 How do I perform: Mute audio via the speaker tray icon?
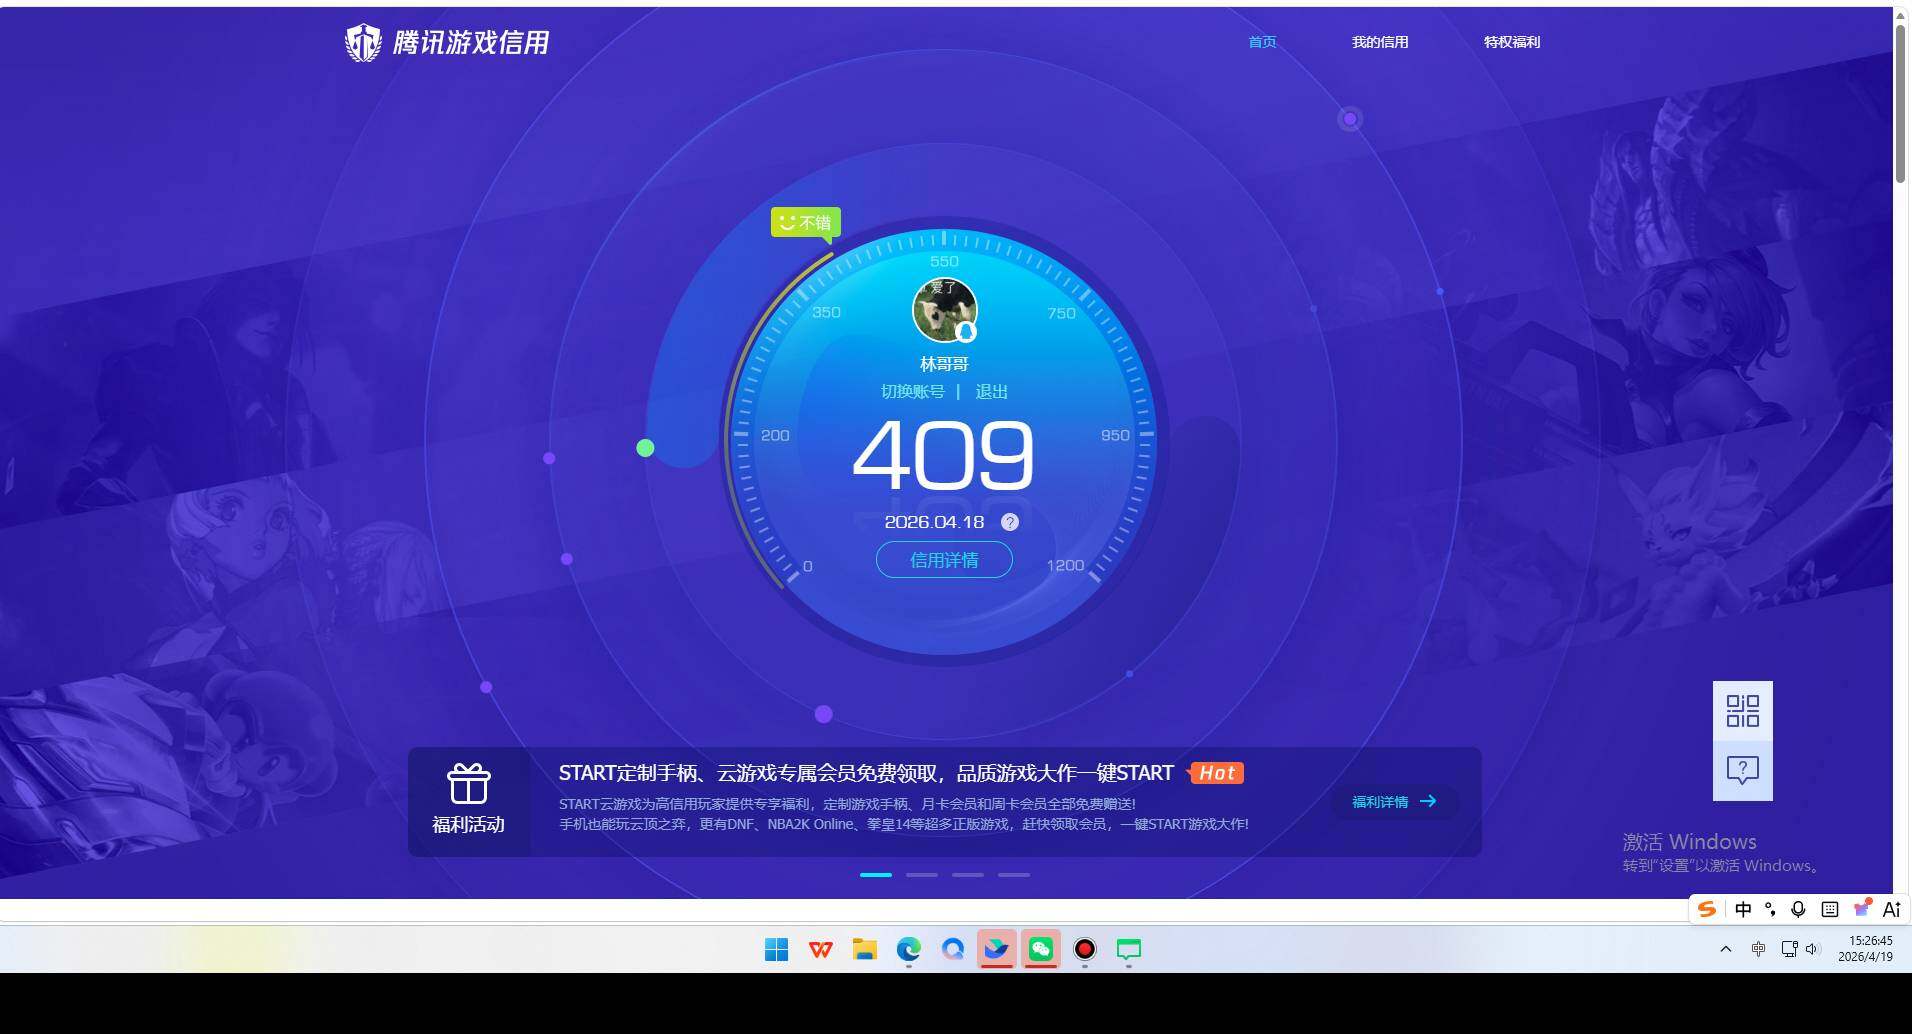click(1815, 949)
